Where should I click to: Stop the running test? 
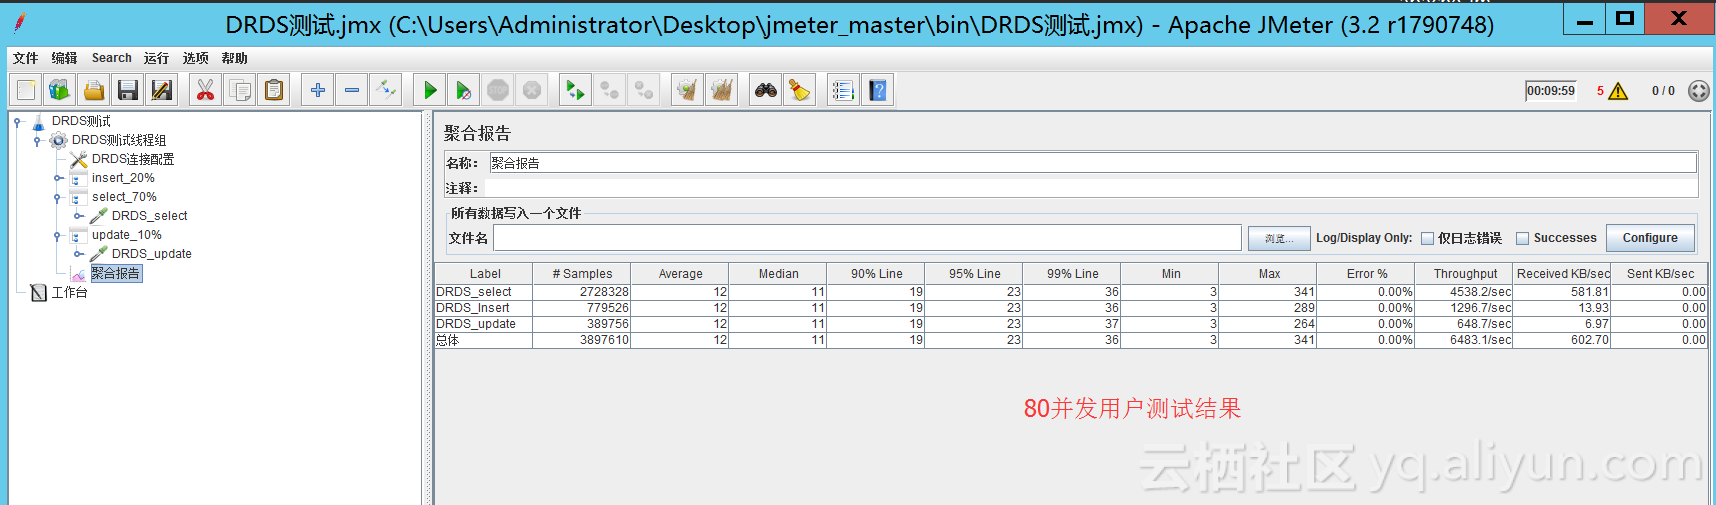[x=498, y=91]
